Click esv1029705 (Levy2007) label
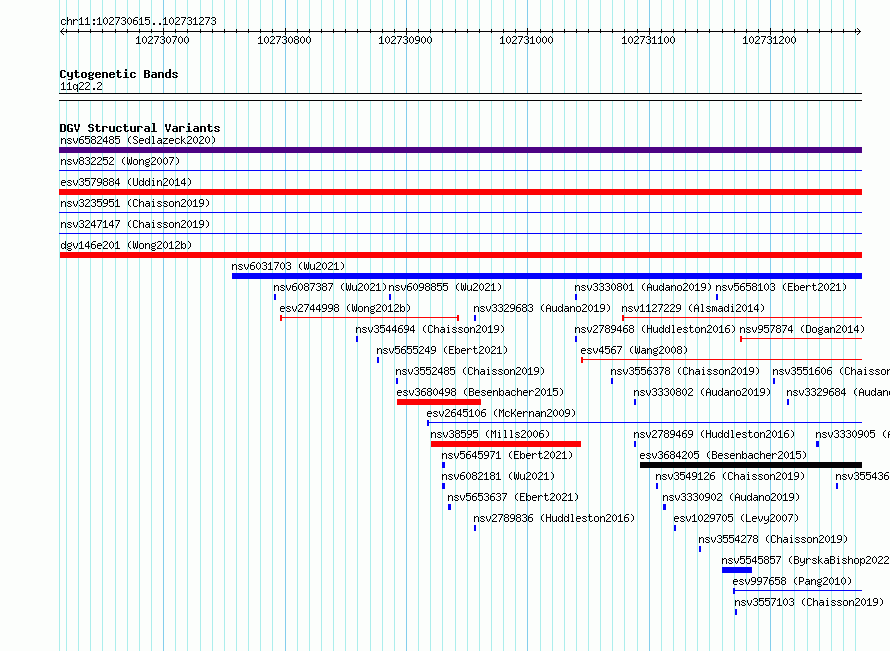 736,518
